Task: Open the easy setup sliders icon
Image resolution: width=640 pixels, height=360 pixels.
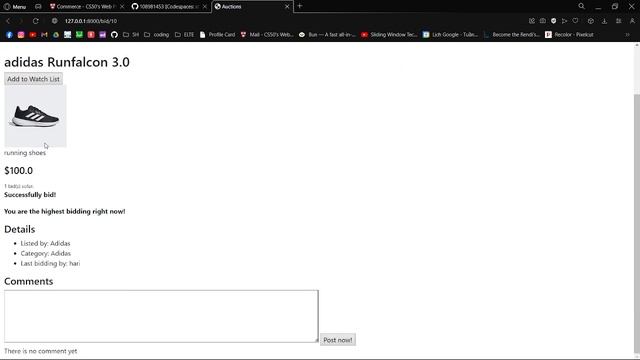Action: tap(618, 21)
